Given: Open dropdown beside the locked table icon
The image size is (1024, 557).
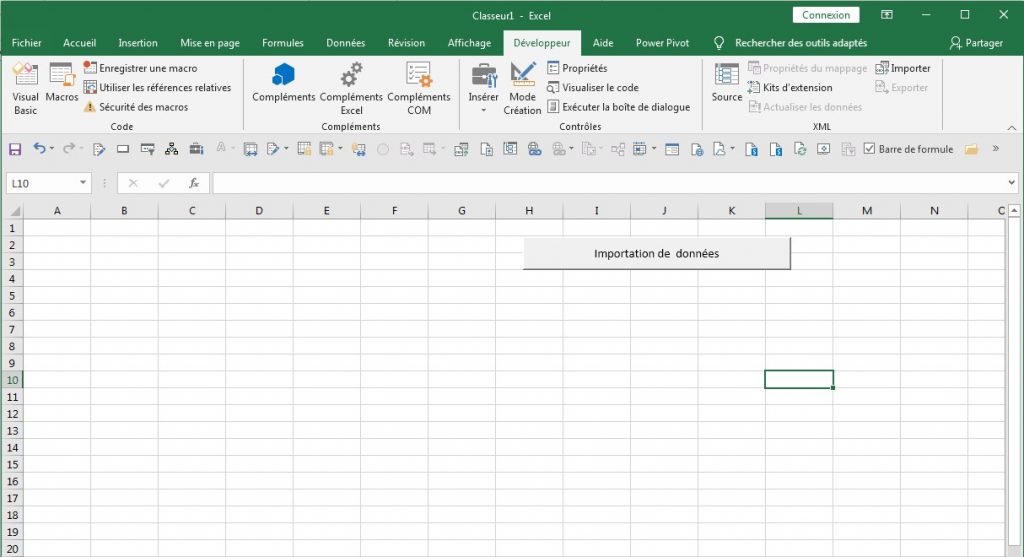Looking at the screenshot, I should [340, 149].
